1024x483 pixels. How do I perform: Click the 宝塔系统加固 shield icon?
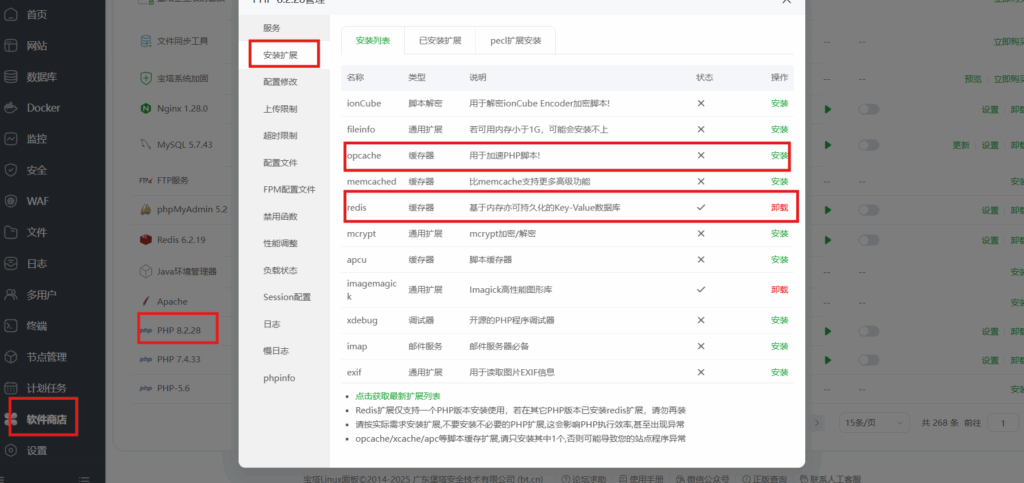(x=146, y=78)
